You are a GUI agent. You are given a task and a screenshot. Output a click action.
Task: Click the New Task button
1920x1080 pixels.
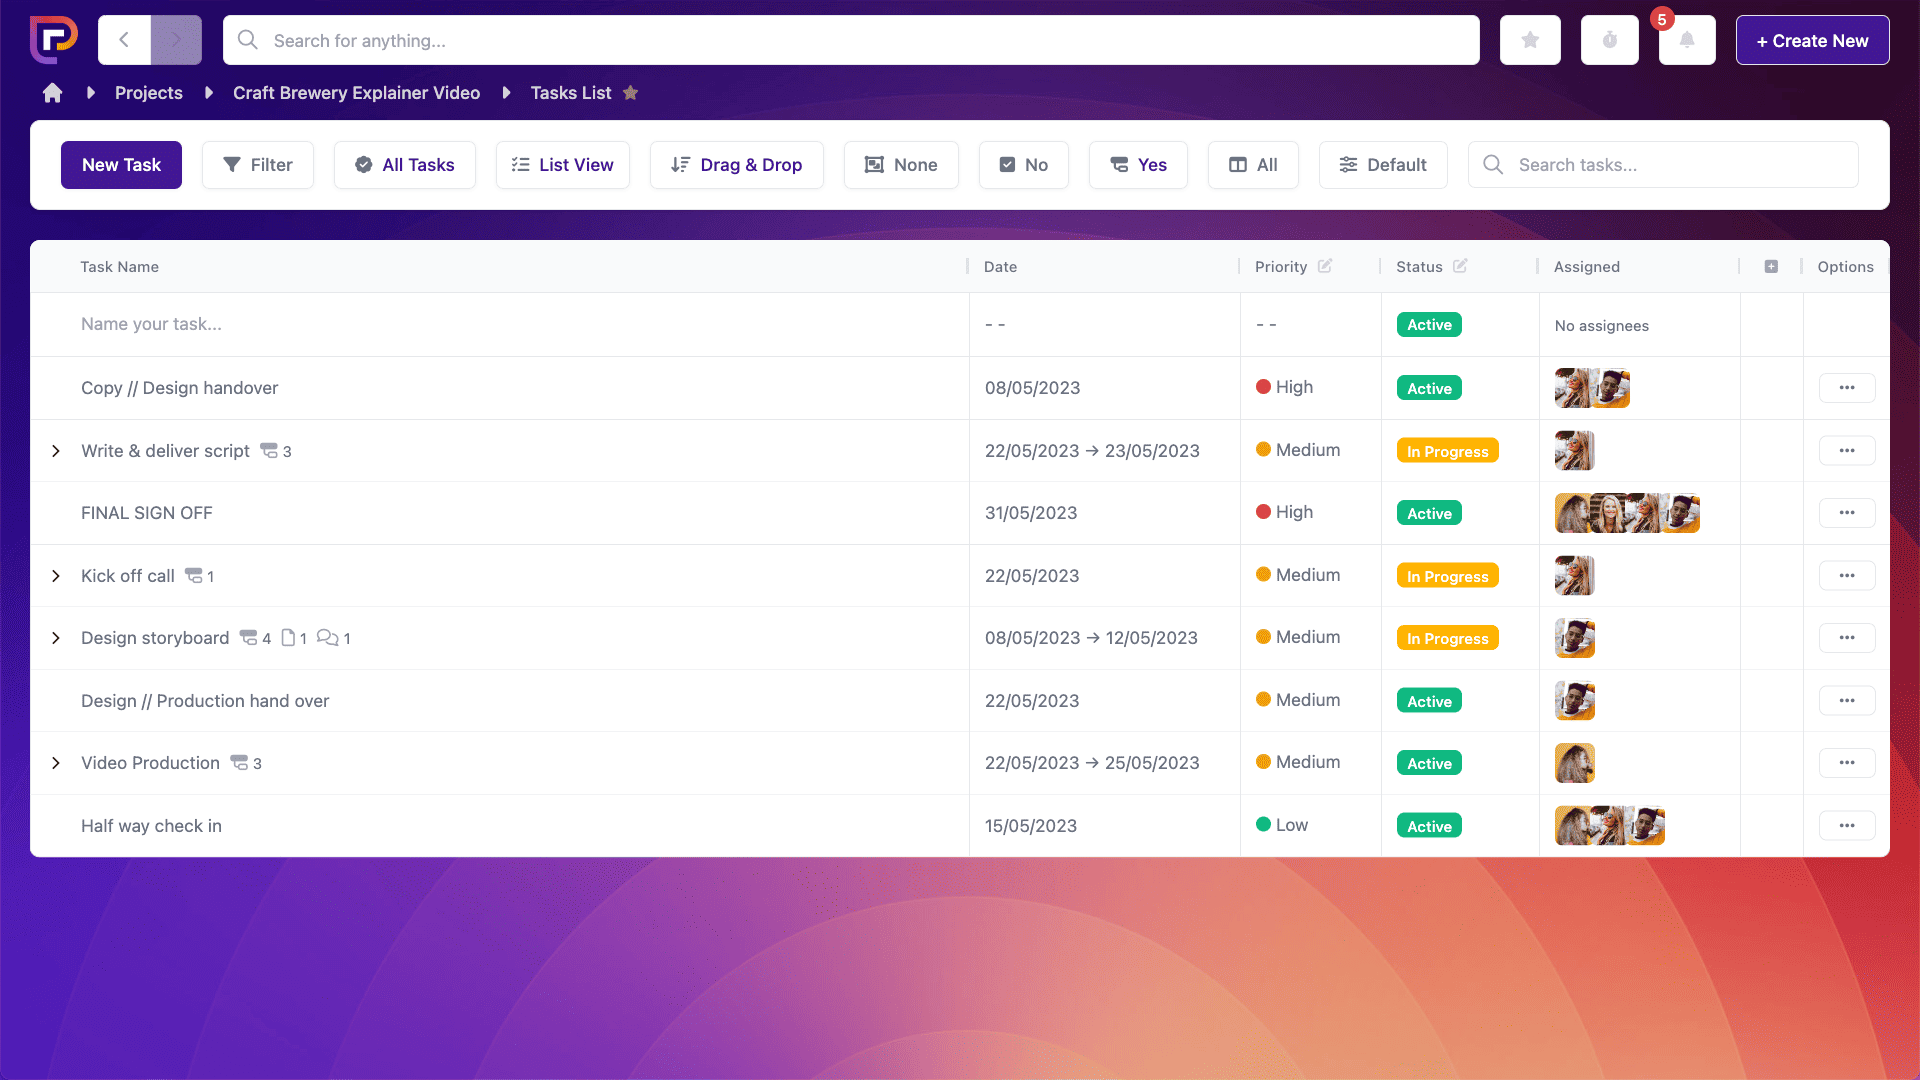[120, 165]
